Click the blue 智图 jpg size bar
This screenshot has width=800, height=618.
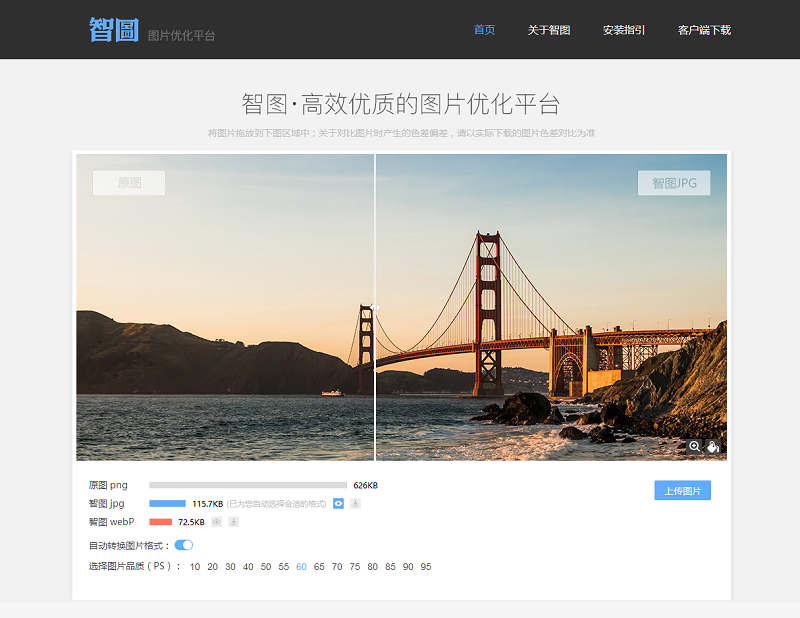[167, 503]
